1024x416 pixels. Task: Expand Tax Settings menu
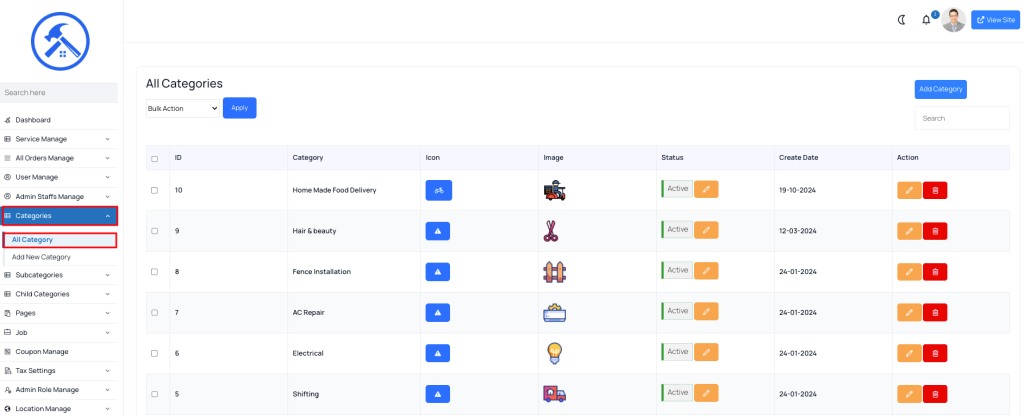click(x=59, y=370)
